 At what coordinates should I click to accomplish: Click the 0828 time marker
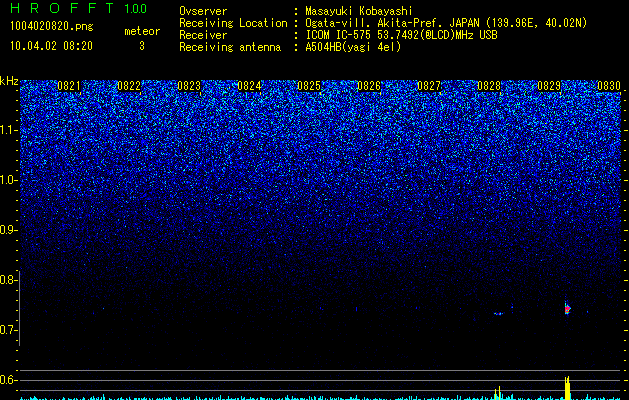489,86
